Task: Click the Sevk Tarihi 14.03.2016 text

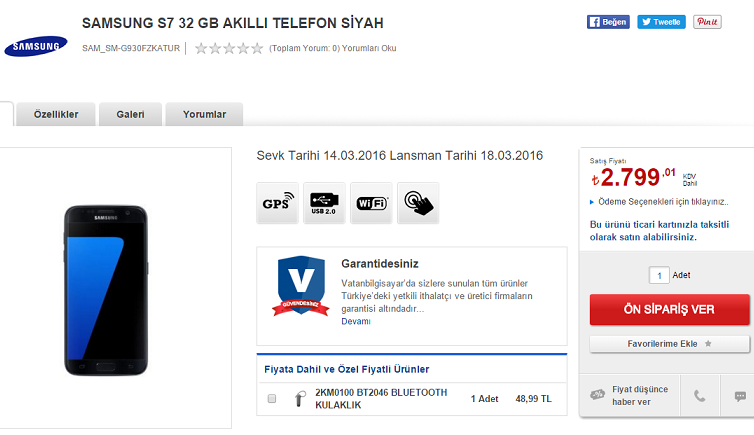Action: (321, 156)
